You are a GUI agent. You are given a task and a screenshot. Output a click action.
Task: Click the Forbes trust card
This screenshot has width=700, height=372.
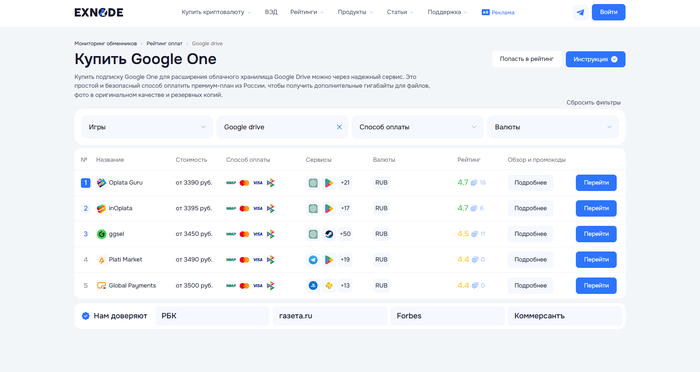click(447, 316)
